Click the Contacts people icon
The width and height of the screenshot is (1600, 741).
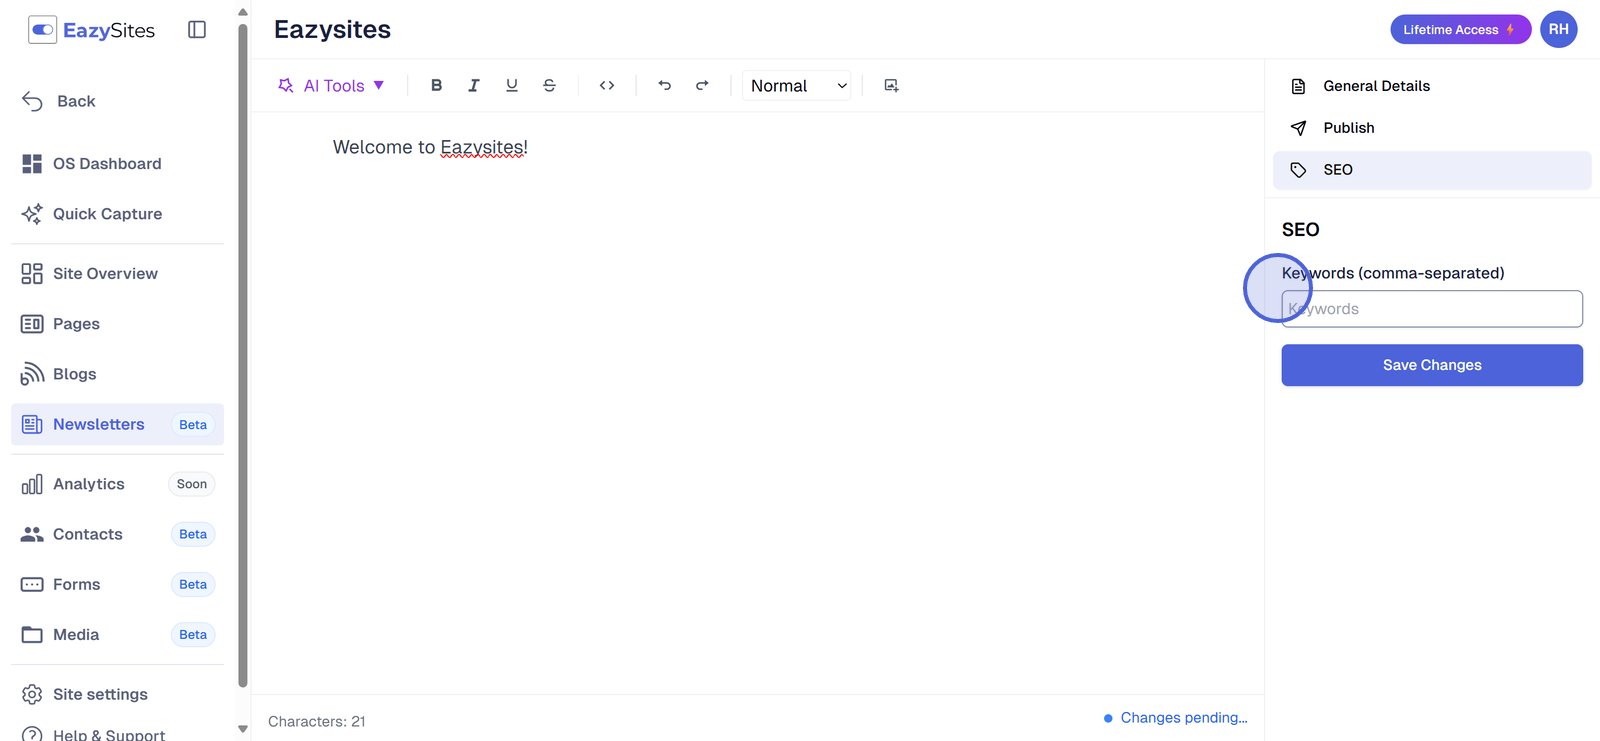coord(32,534)
